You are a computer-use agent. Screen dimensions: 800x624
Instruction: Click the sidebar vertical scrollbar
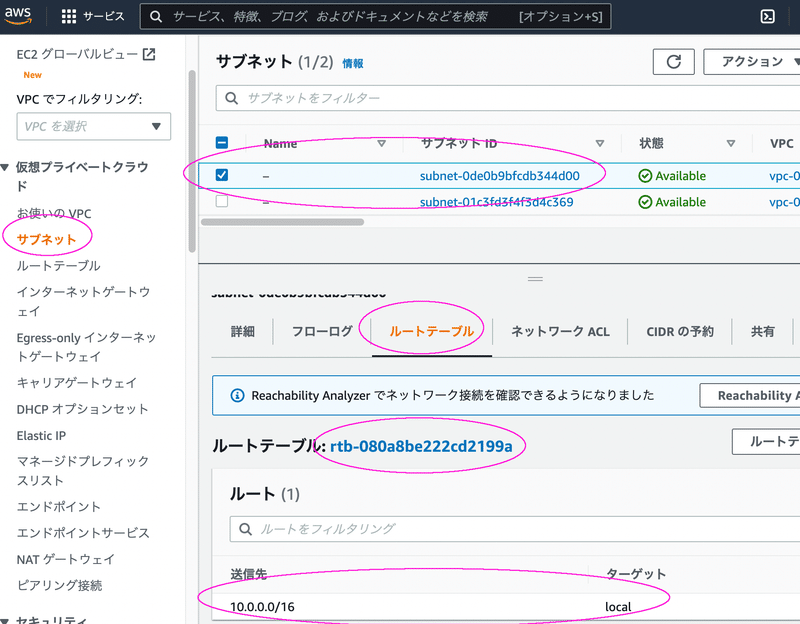[x=192, y=161]
